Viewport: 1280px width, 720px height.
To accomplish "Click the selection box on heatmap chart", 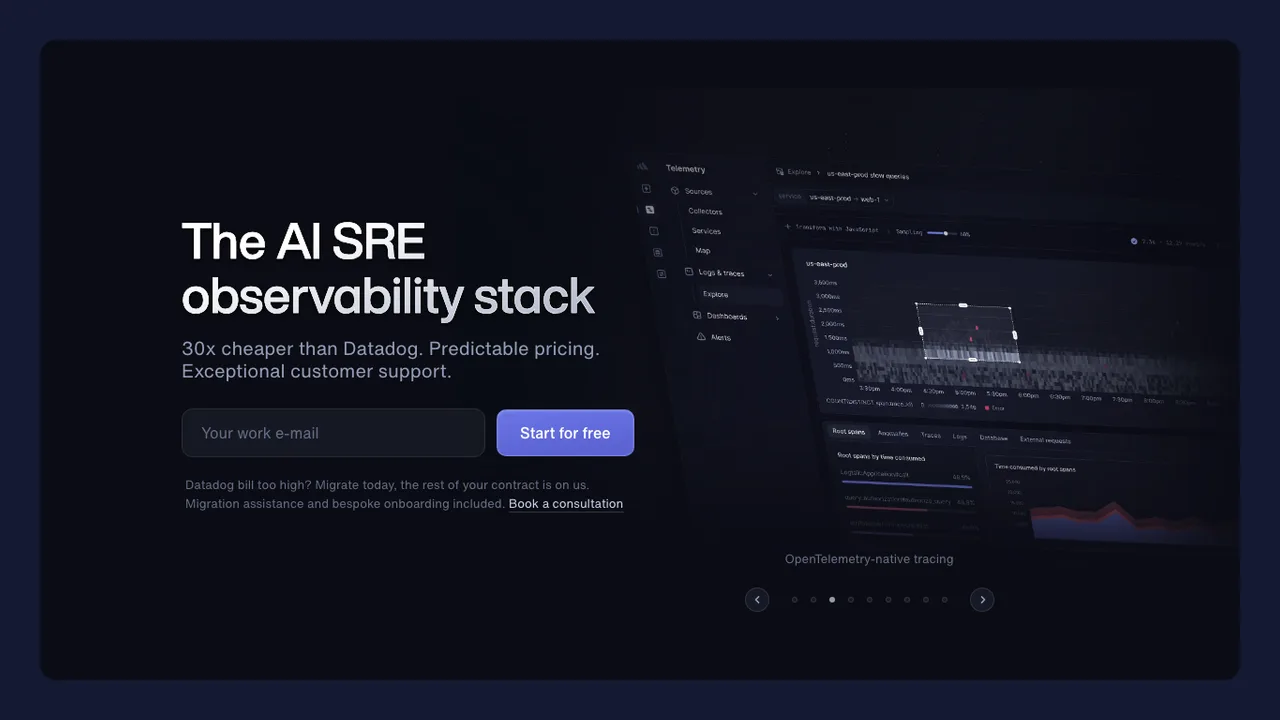I will [967, 332].
